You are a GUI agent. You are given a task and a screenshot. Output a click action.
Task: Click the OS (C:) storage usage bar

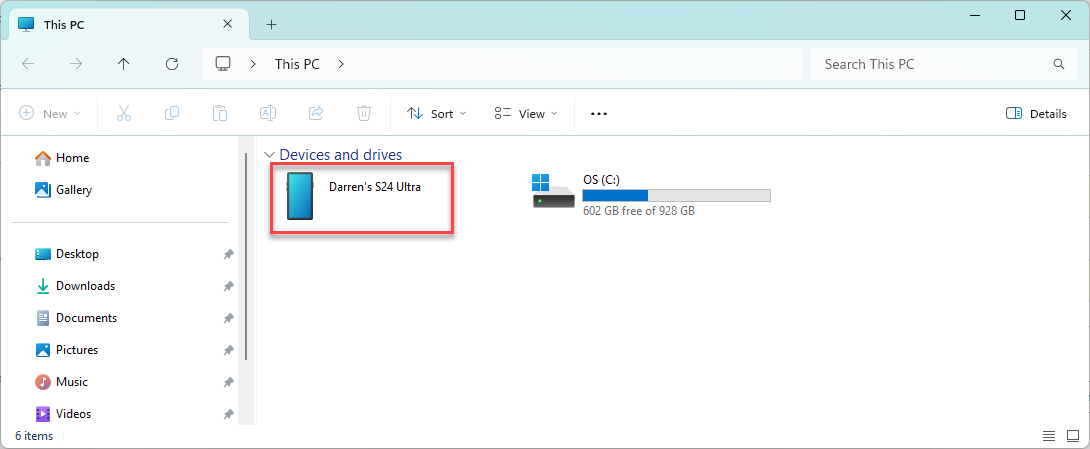click(x=676, y=195)
